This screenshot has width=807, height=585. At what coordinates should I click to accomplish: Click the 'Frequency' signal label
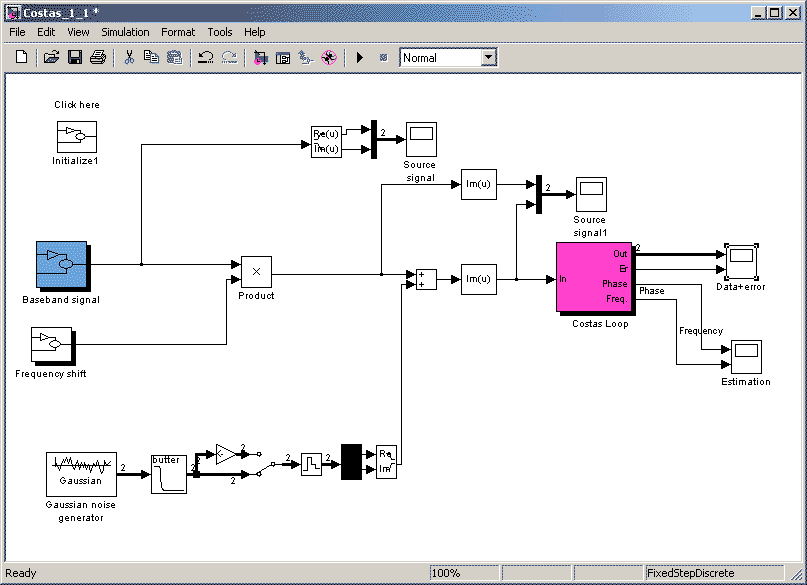(x=701, y=331)
